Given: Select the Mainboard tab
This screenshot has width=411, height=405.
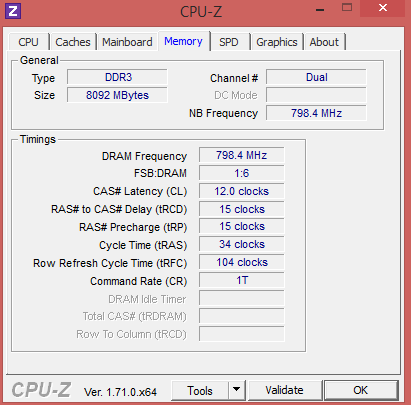Looking at the screenshot, I should pos(127,42).
